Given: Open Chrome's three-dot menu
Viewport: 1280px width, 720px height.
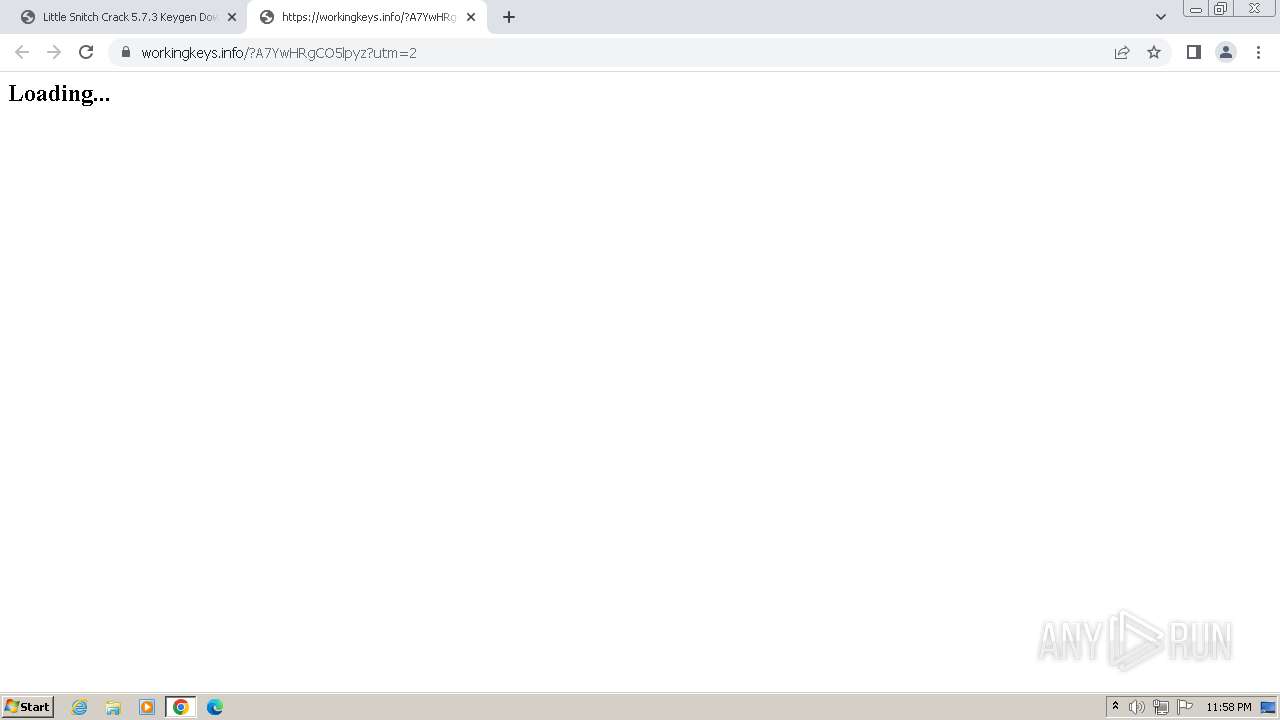Looking at the screenshot, I should coord(1259,52).
